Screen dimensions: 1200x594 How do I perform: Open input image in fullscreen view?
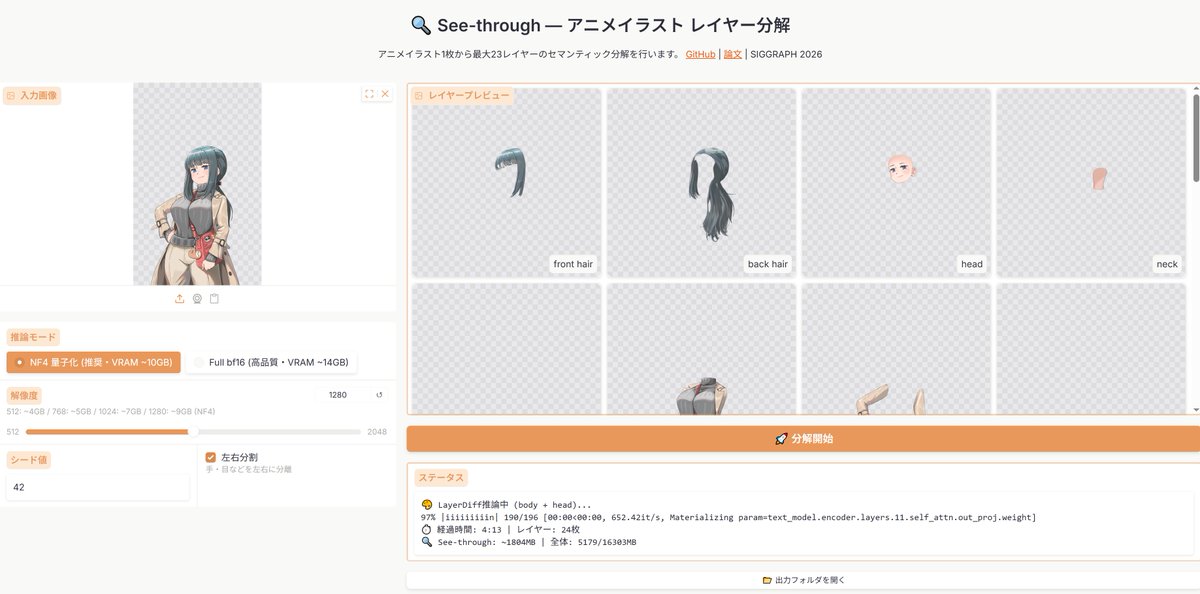[x=369, y=94]
